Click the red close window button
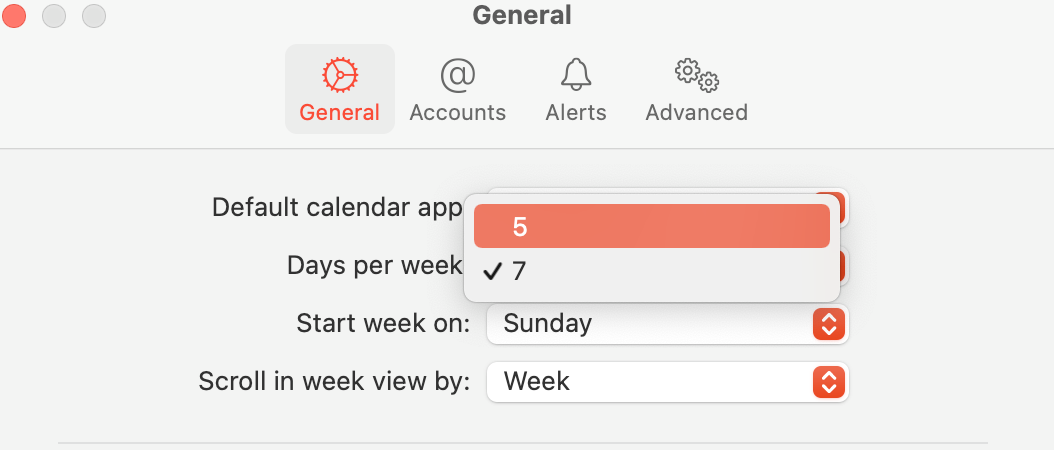The height and width of the screenshot is (450, 1054). [15, 16]
